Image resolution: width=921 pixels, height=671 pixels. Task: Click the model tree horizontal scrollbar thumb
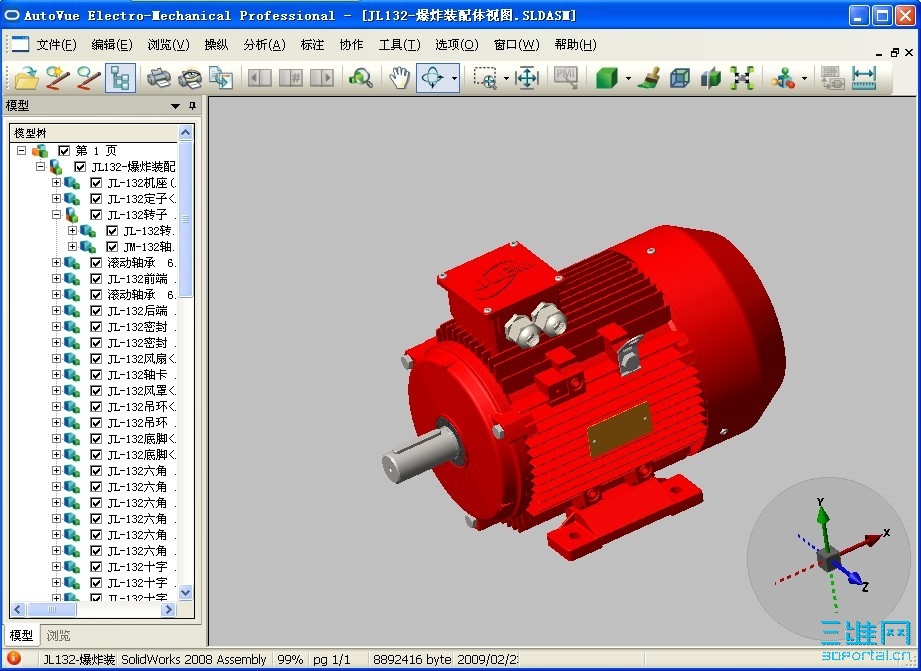(x=51, y=609)
